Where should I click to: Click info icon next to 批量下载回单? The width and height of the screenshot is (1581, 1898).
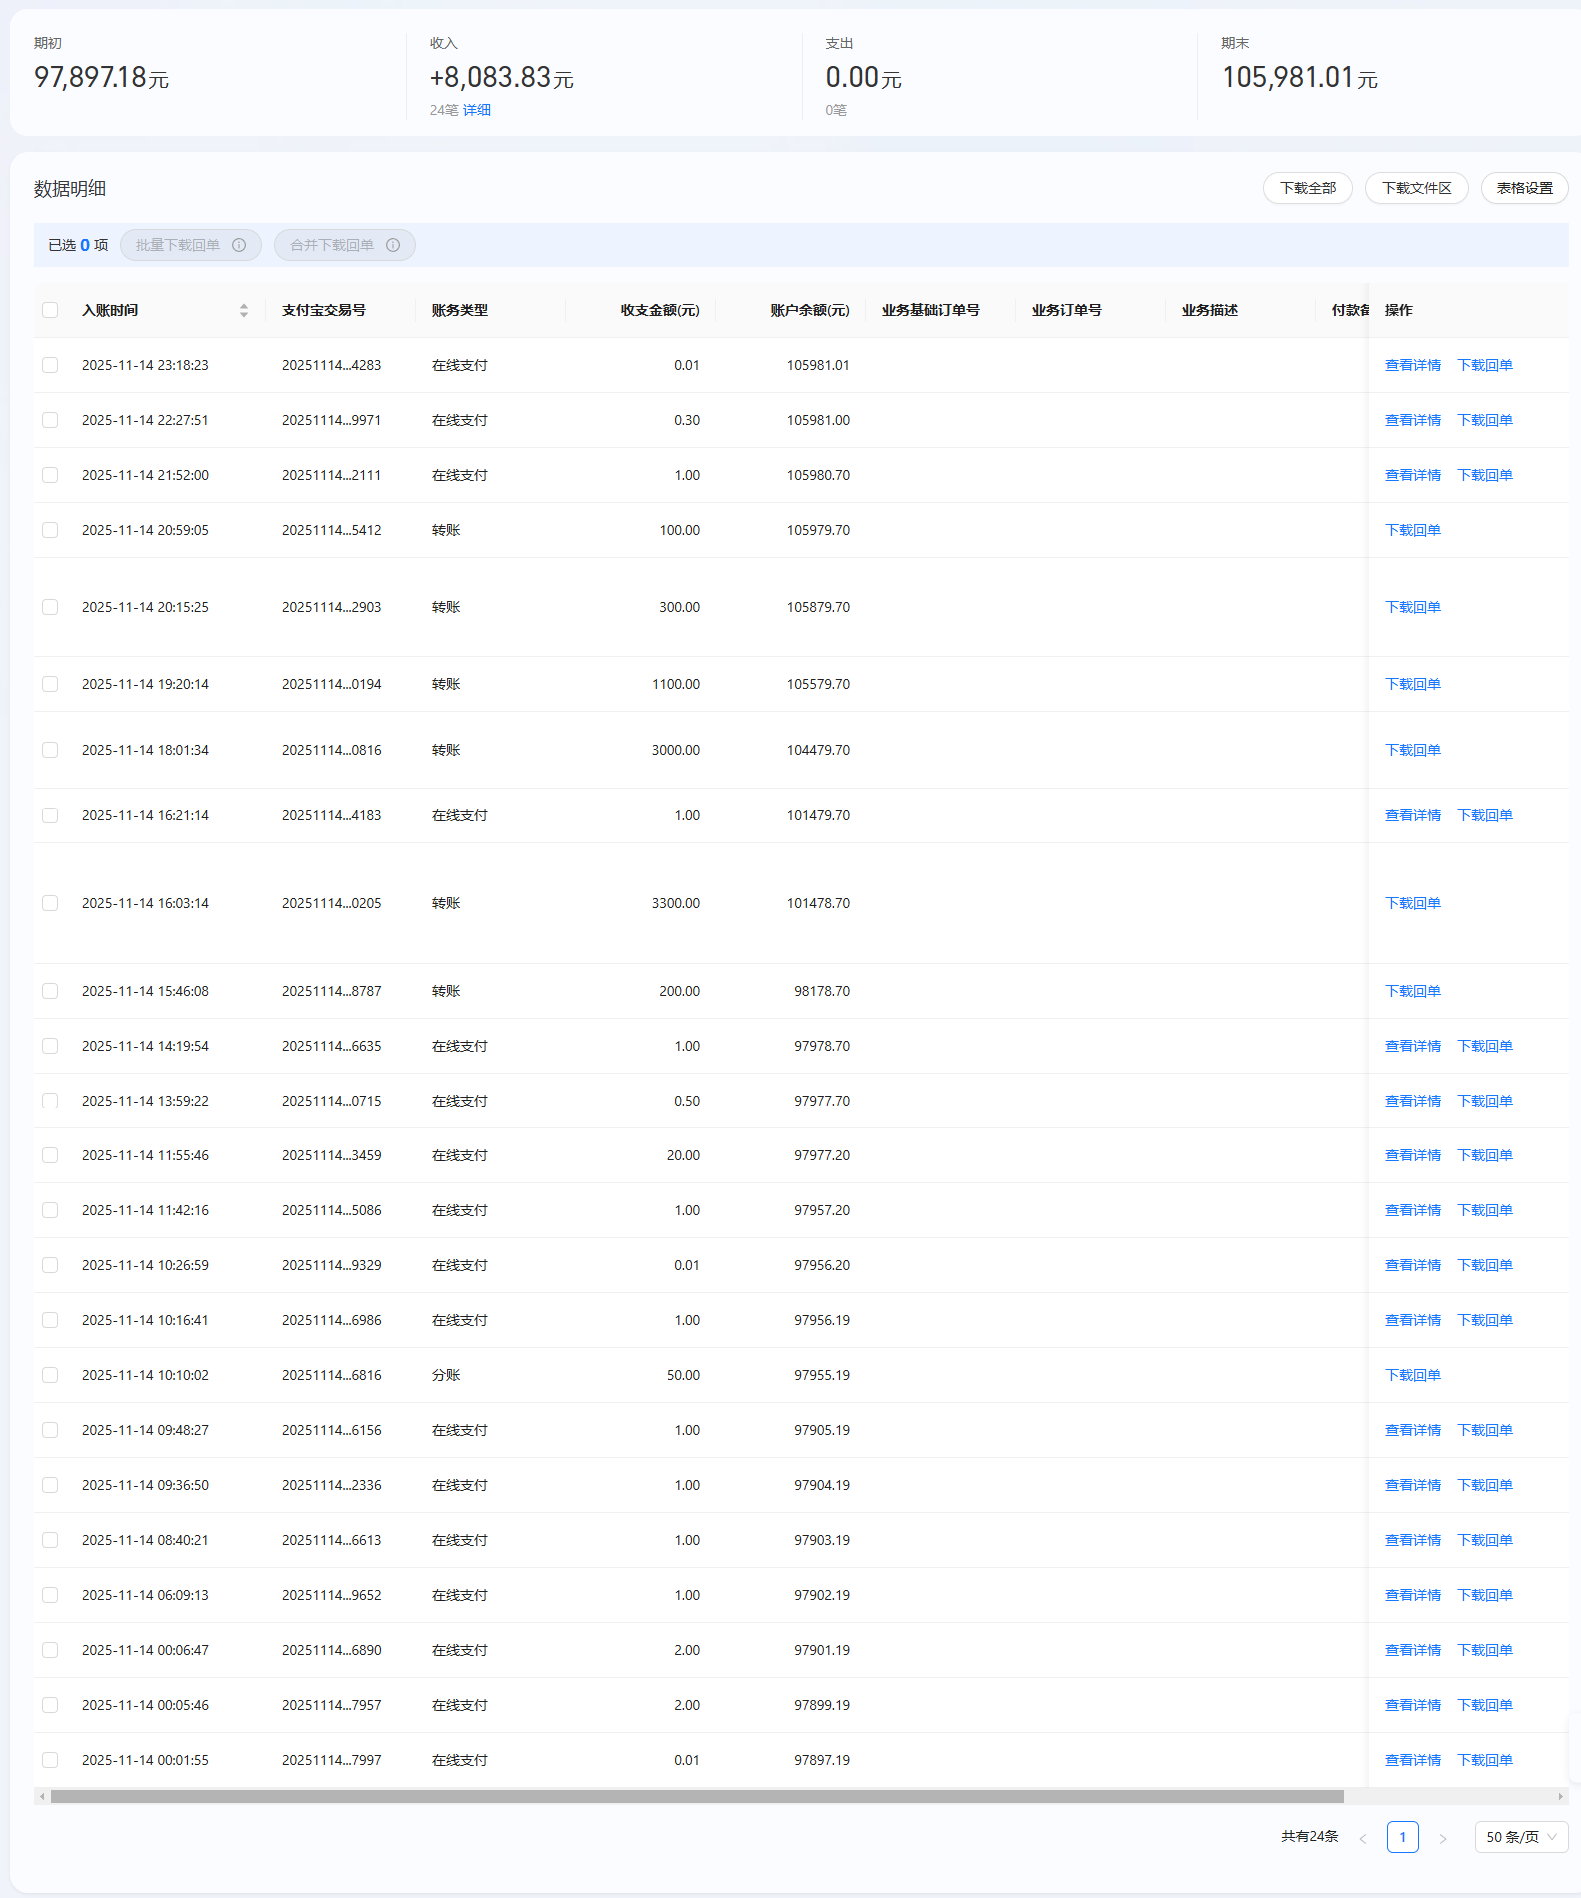pos(239,245)
